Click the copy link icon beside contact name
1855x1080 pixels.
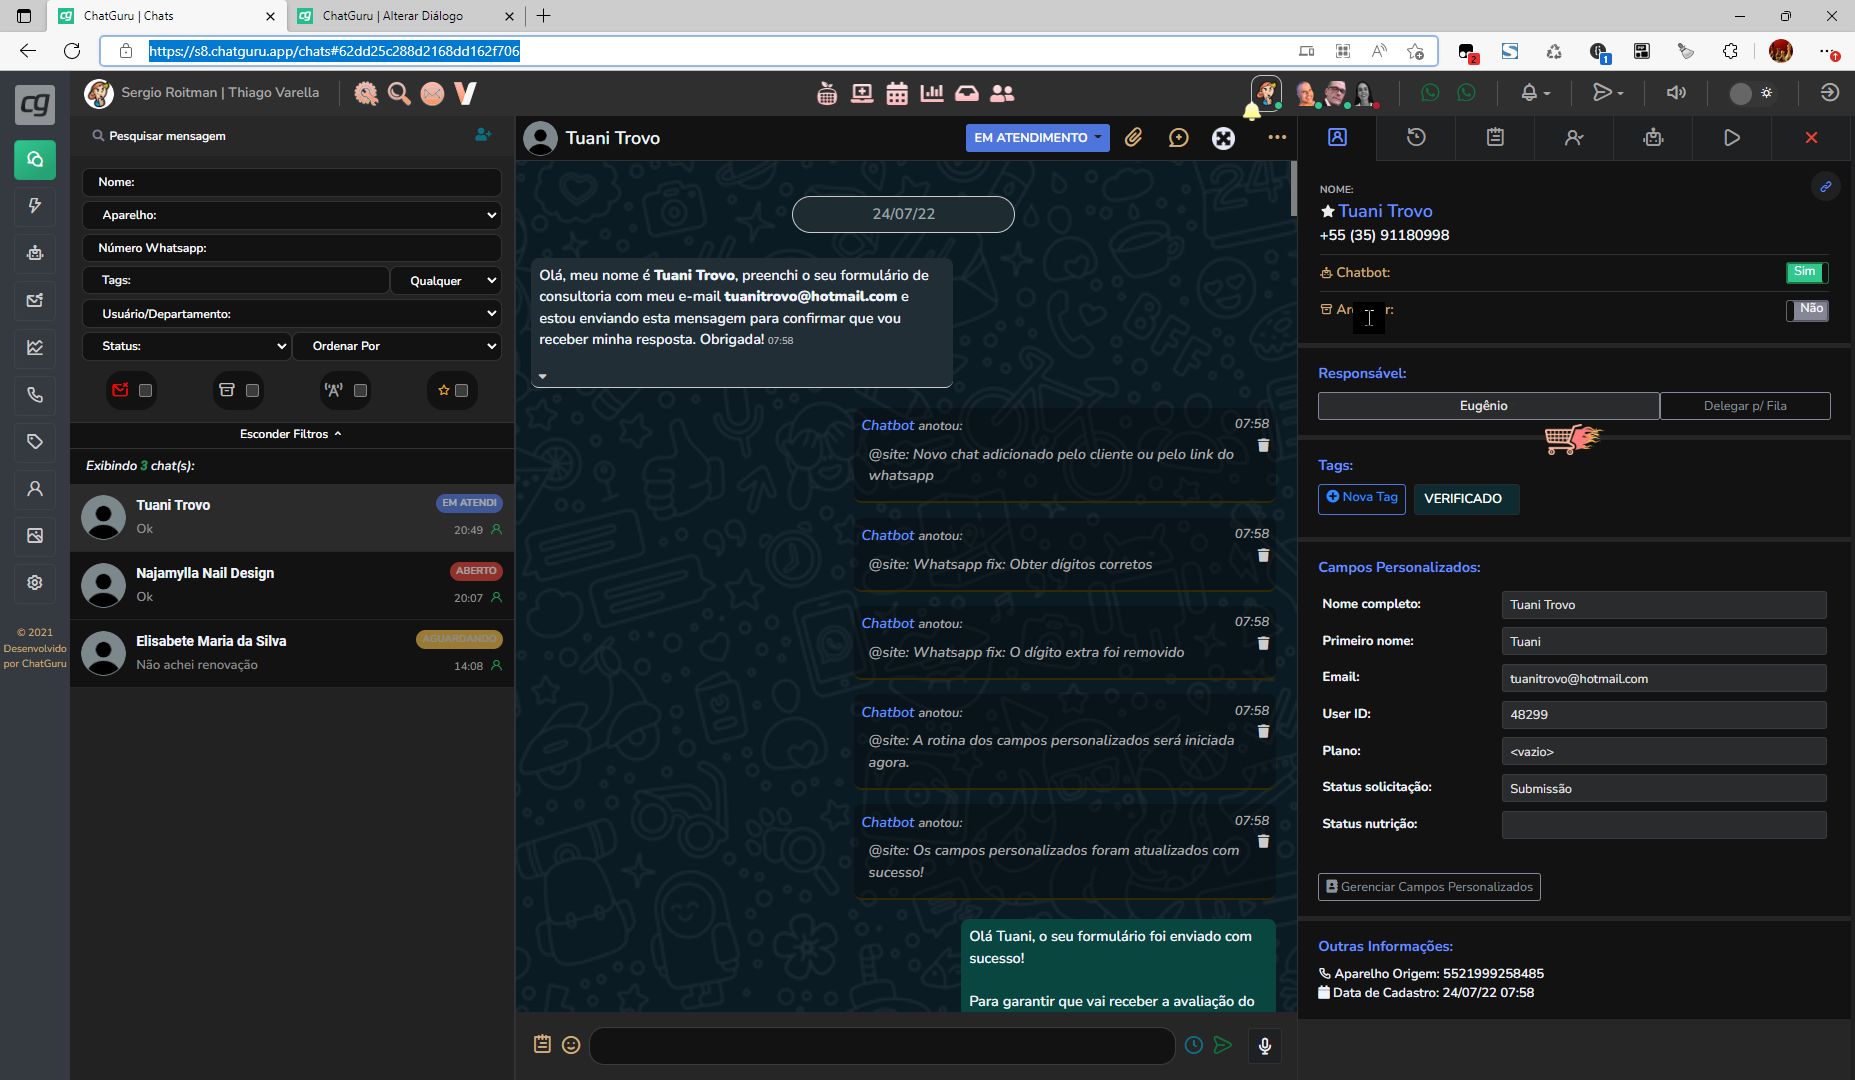click(x=1825, y=186)
